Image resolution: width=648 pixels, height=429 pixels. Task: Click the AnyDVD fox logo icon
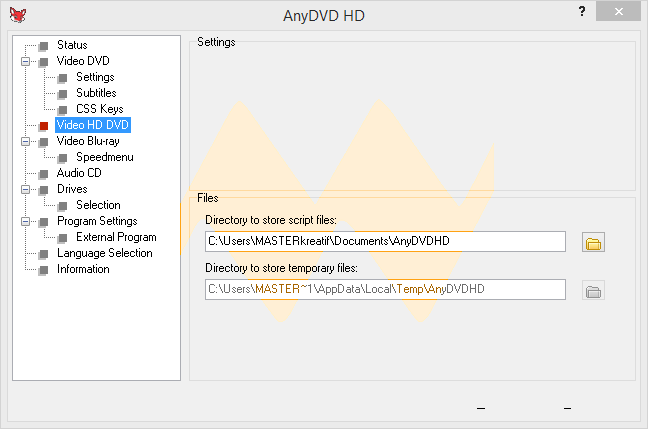pyautogui.click(x=15, y=13)
